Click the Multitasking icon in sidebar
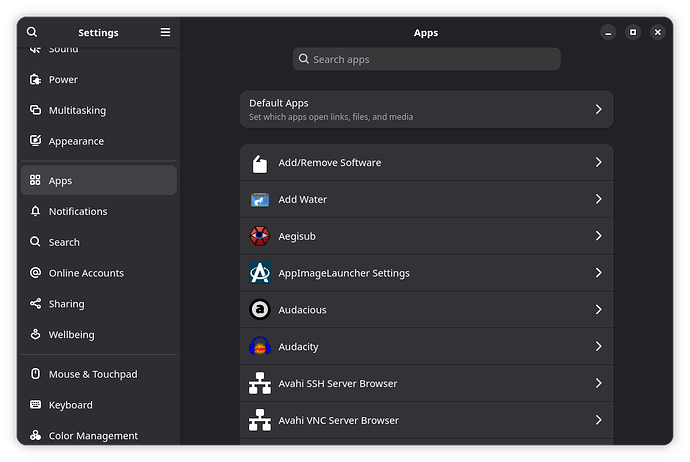The width and height of the screenshot is (690, 462). (x=35, y=110)
